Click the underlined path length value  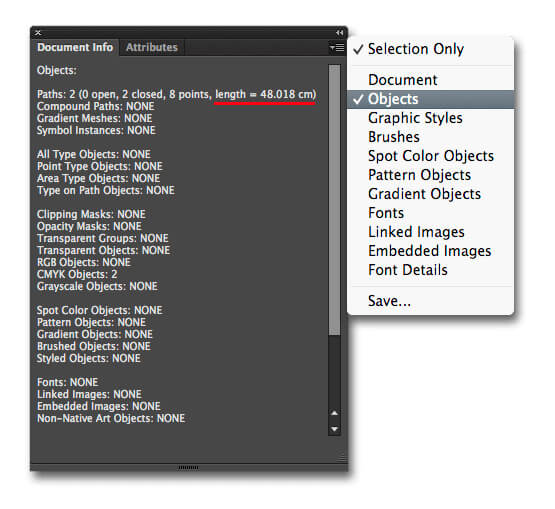[265, 95]
